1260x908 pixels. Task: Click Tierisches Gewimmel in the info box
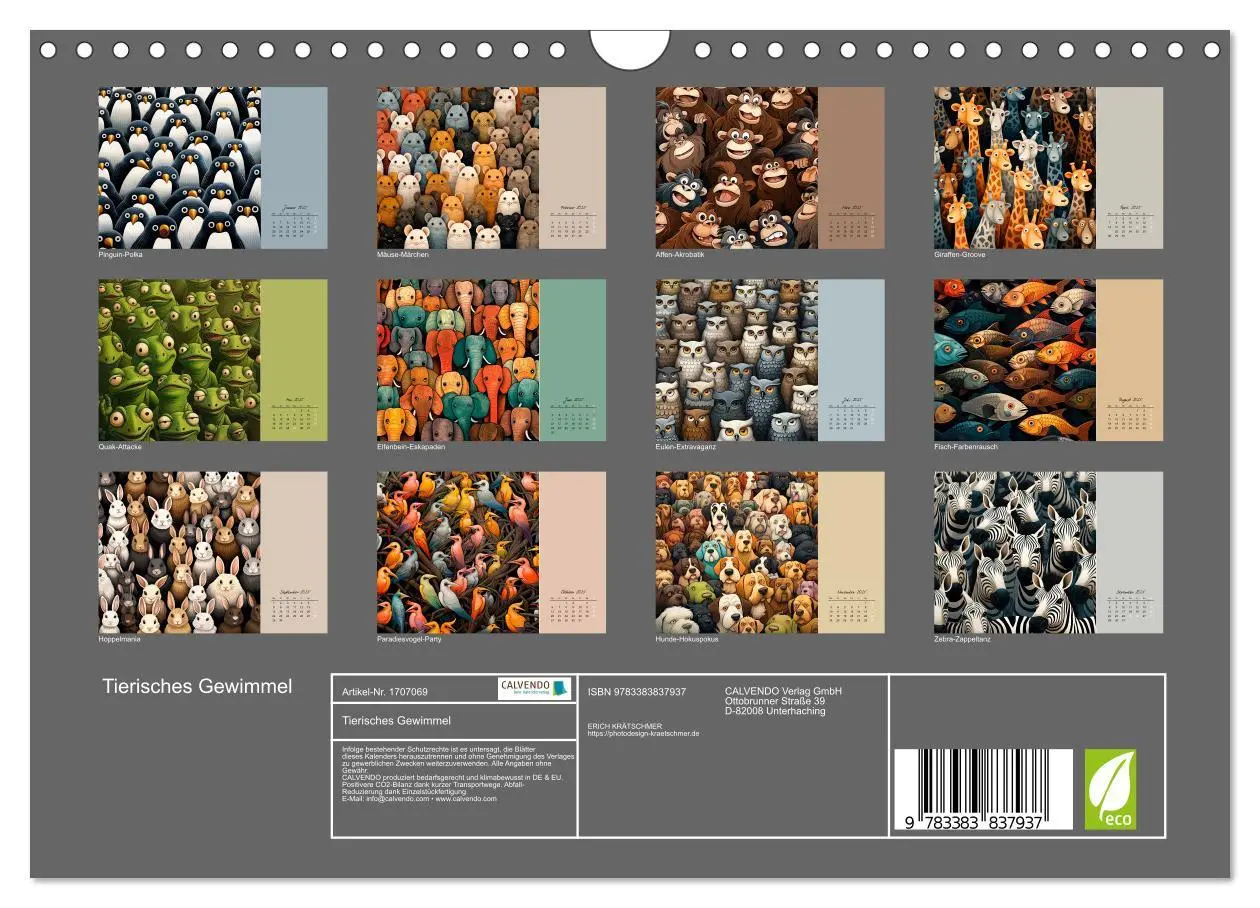point(396,720)
